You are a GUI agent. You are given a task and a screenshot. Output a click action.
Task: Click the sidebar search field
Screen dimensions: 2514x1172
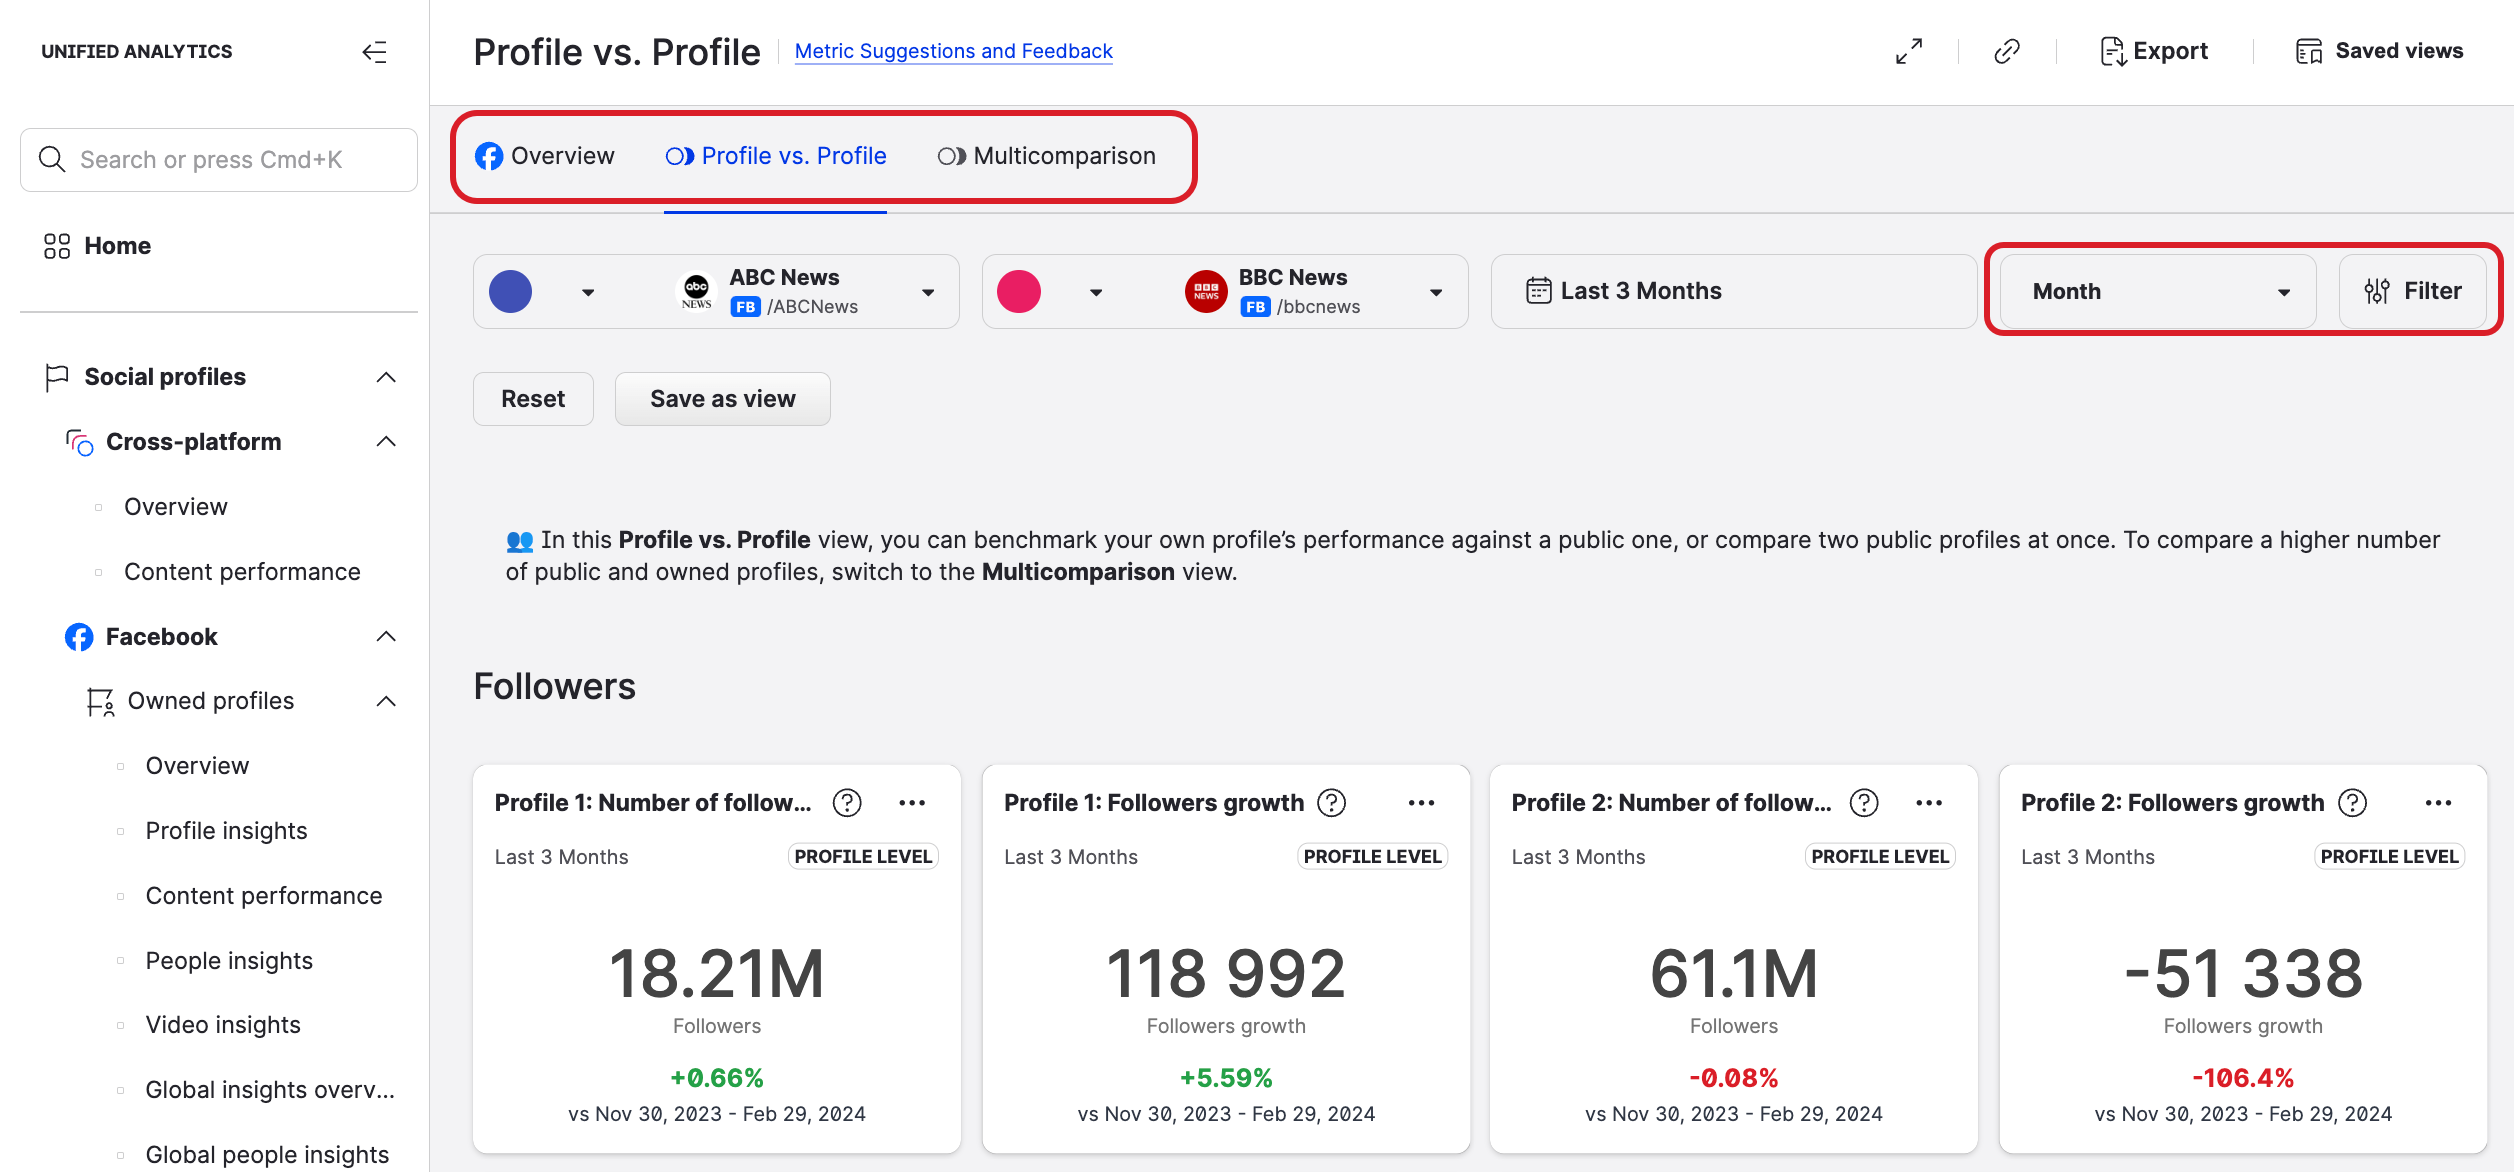pos(219,160)
